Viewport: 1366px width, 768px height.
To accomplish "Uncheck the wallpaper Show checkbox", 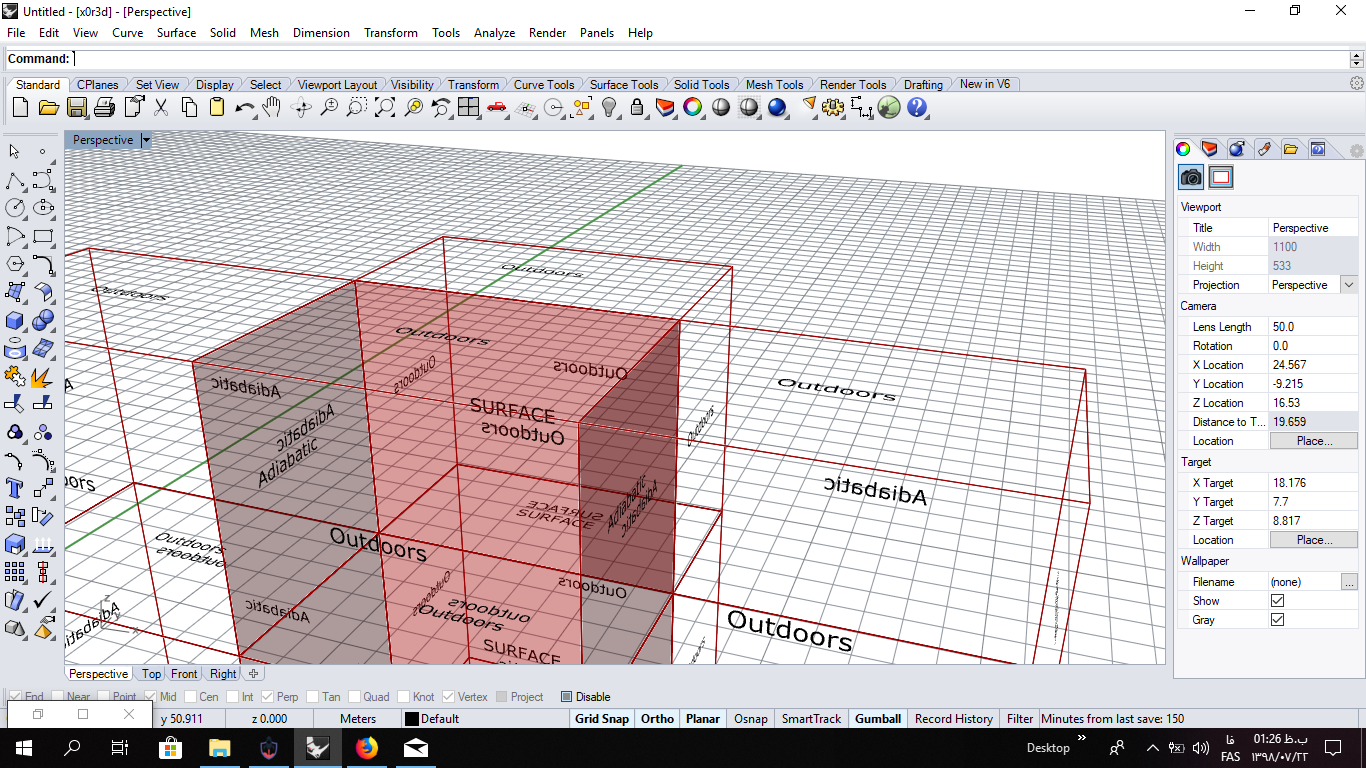I will 1277,601.
